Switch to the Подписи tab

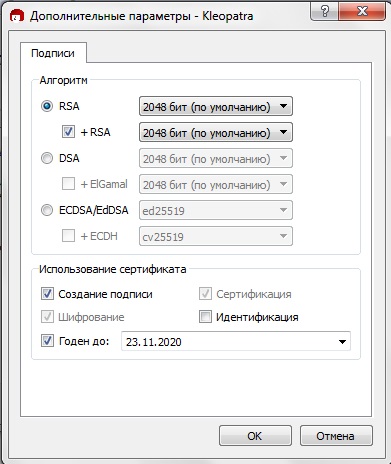(53, 53)
